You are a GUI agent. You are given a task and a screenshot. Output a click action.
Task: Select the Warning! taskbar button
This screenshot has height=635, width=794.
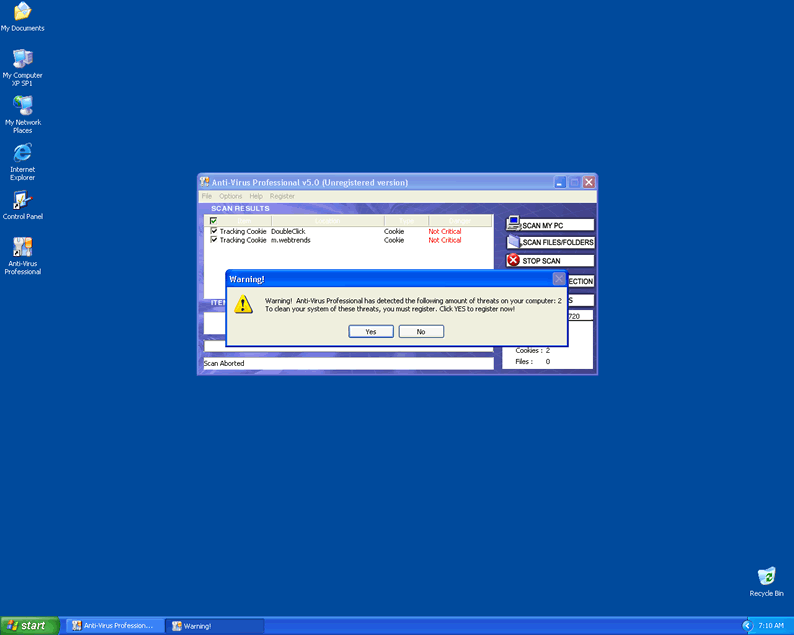pyautogui.click(x=213, y=626)
